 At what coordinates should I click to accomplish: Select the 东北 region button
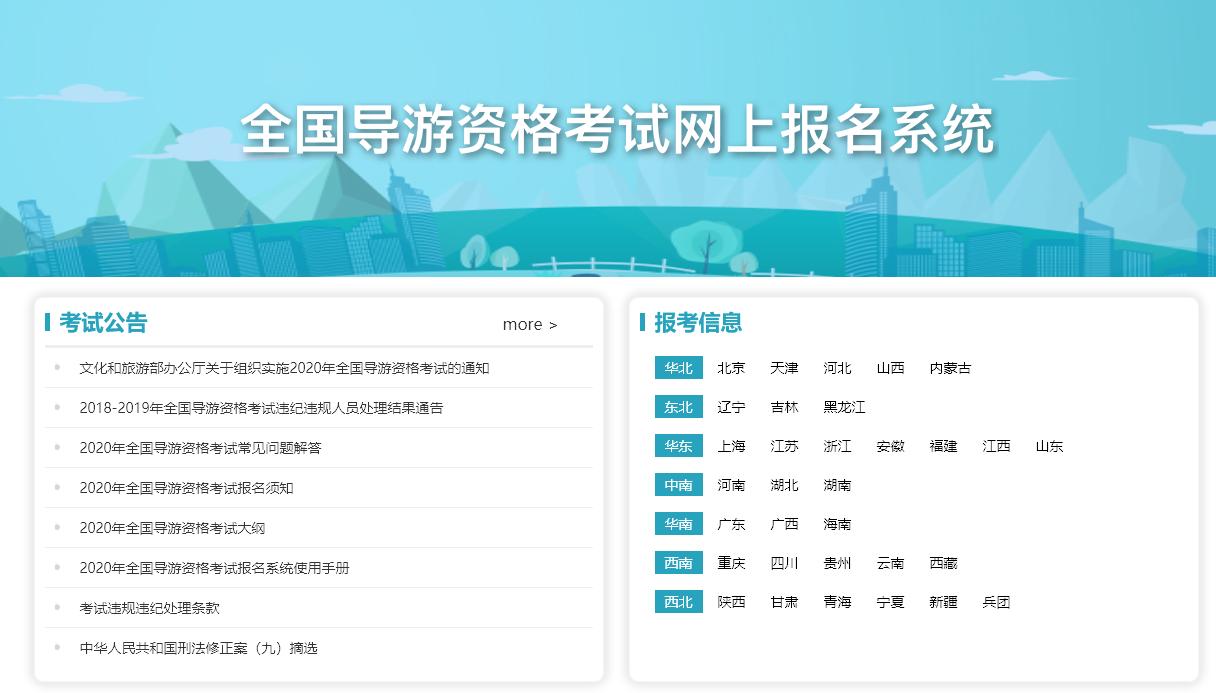678,407
